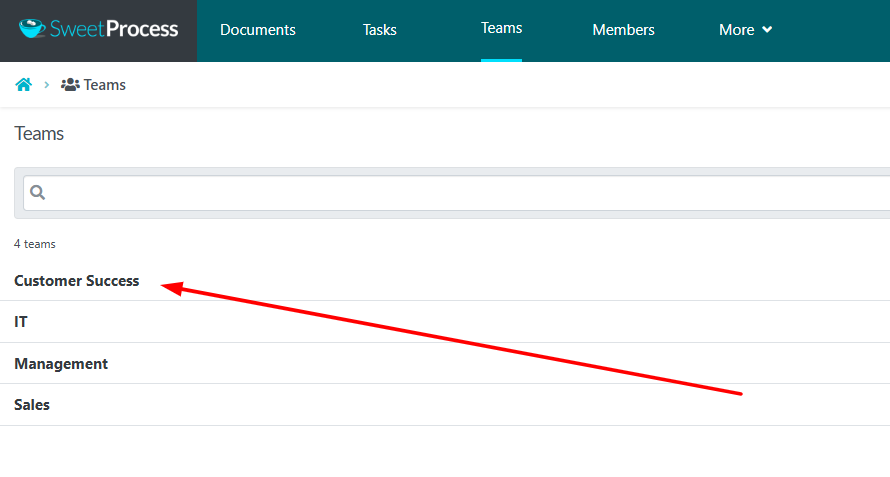This screenshot has height=477, width=890.
Task: Select the Management team
Action: 61,364
